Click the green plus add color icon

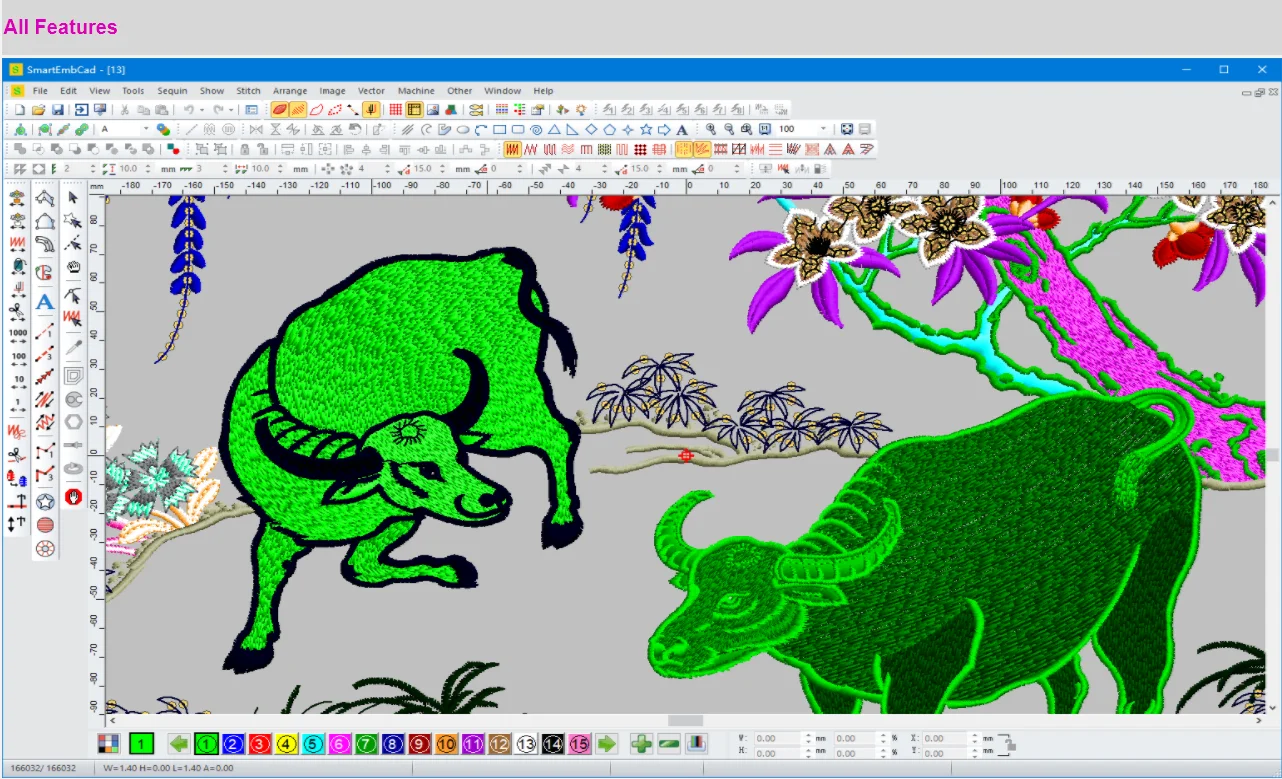pos(641,743)
